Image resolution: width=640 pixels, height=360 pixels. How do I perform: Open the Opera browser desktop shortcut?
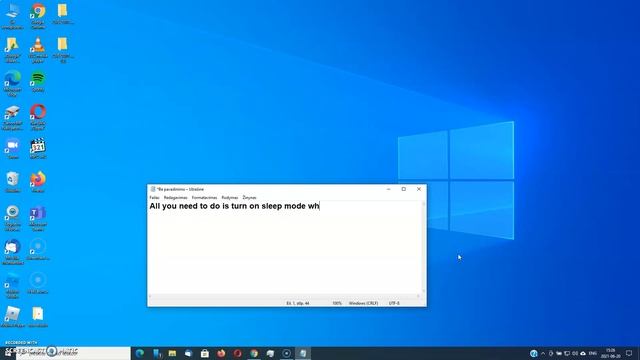(38, 117)
